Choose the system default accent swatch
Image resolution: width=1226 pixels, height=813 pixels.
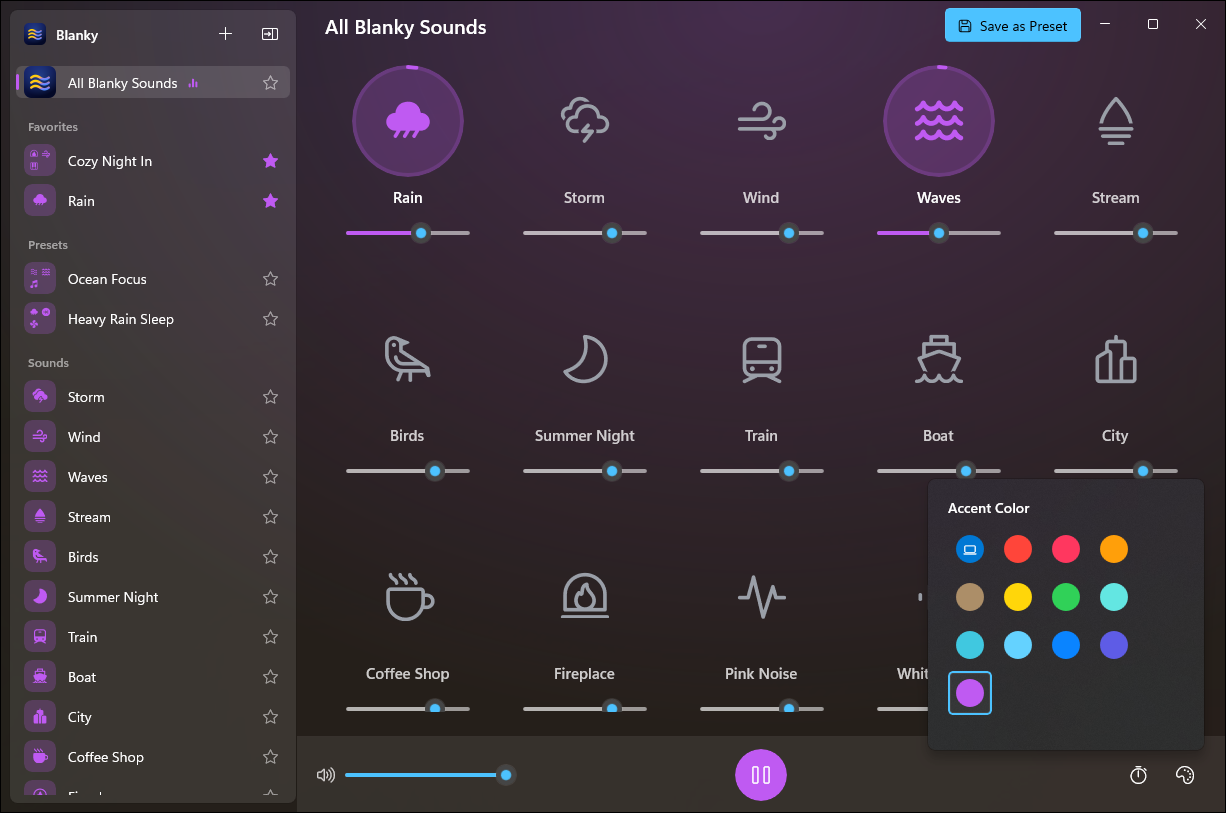(970, 549)
